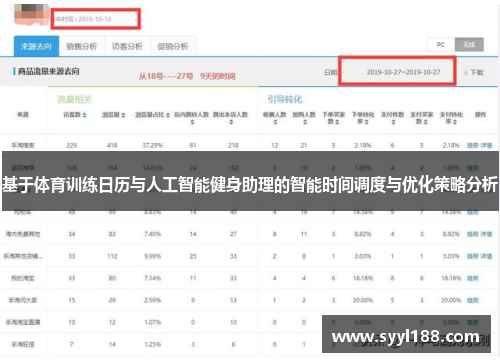500x362 pixels.
Task: Open 详情 link for 手淘其他店铺 row
Action: point(486,256)
